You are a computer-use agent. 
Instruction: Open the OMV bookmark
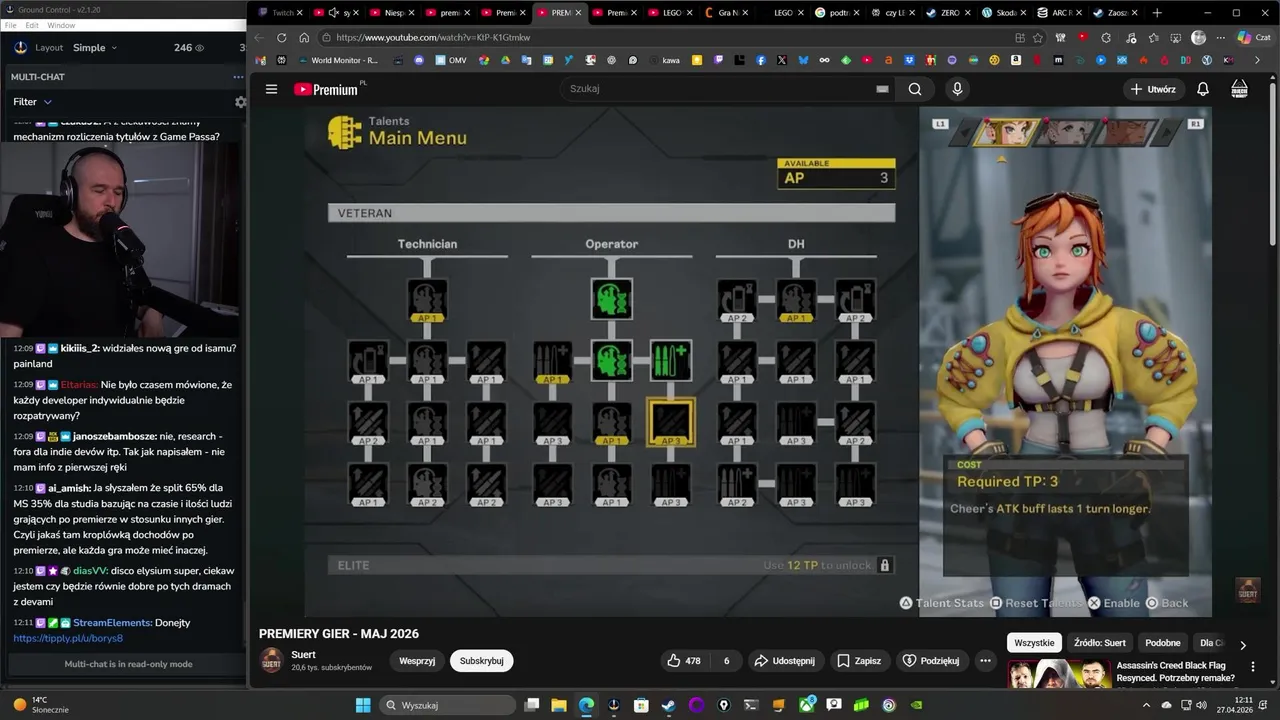(x=450, y=60)
